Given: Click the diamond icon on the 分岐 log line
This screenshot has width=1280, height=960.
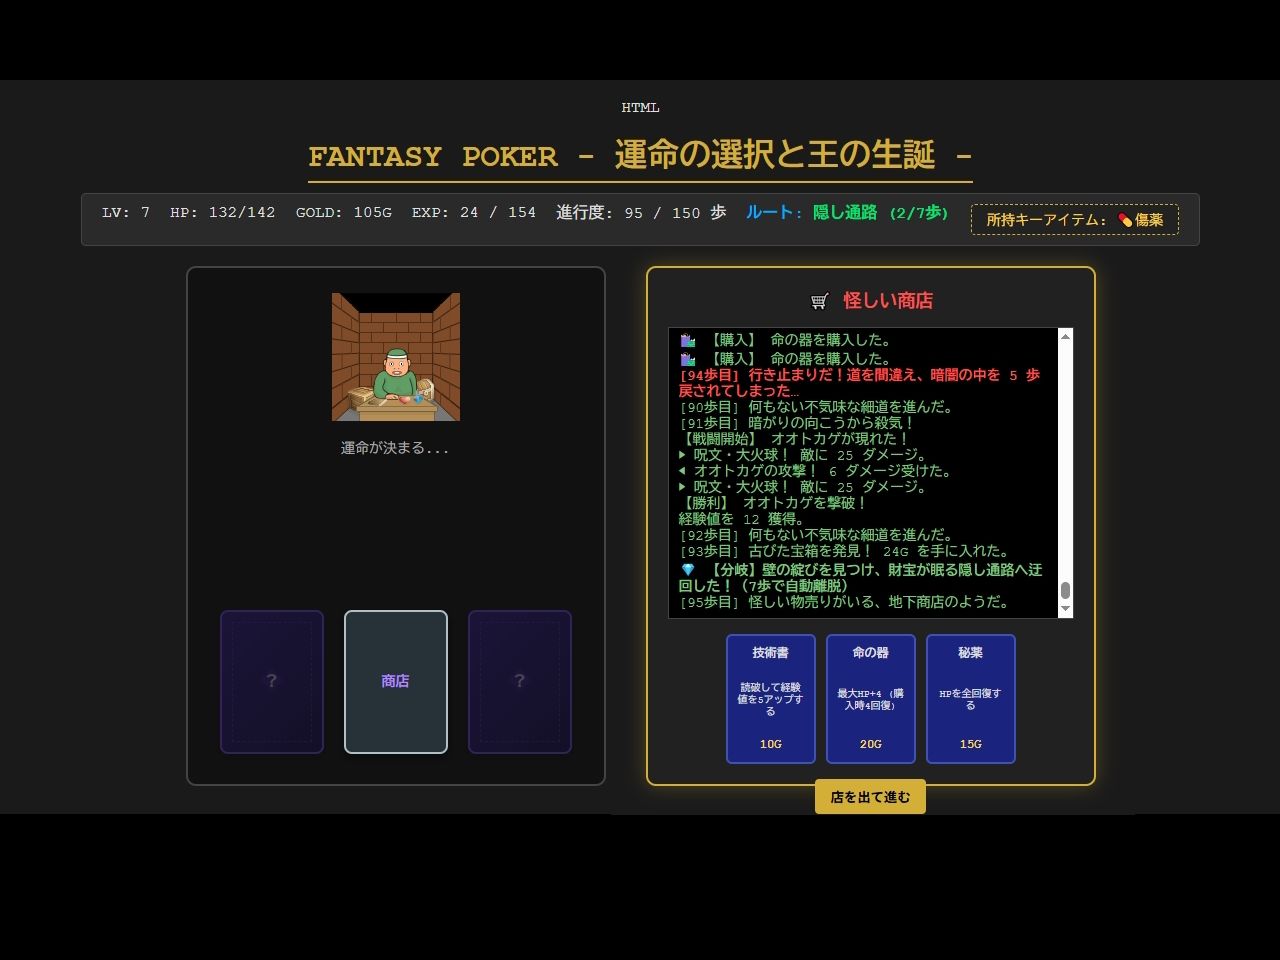Looking at the screenshot, I should (x=688, y=570).
